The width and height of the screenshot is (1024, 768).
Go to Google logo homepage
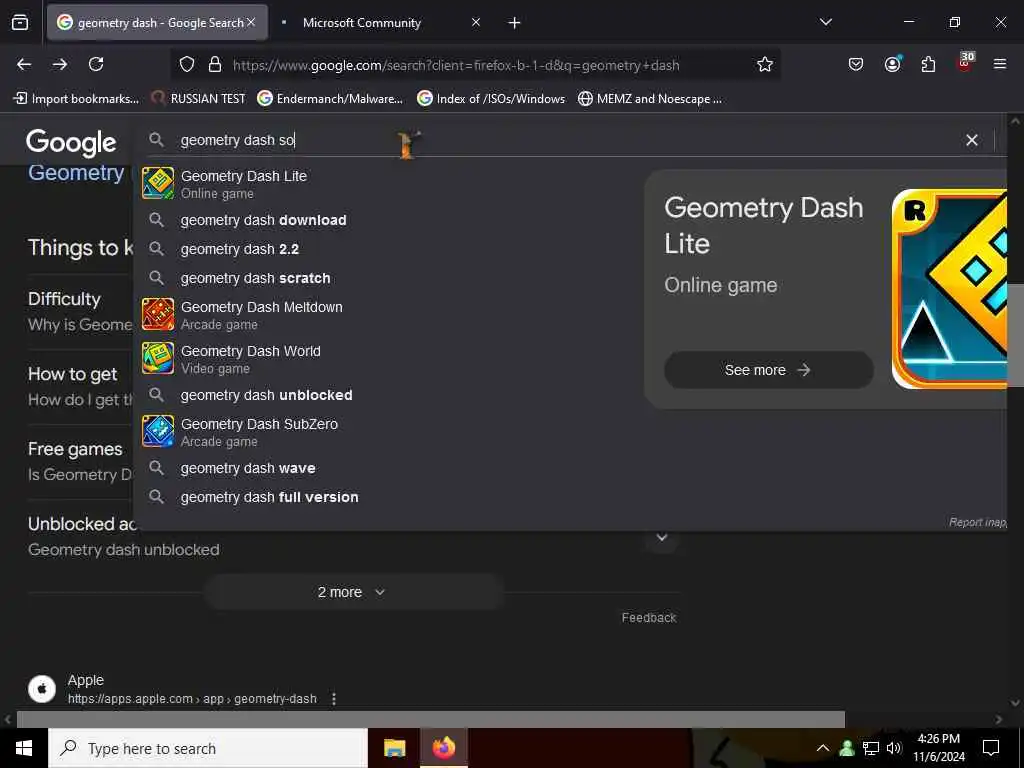[71, 142]
